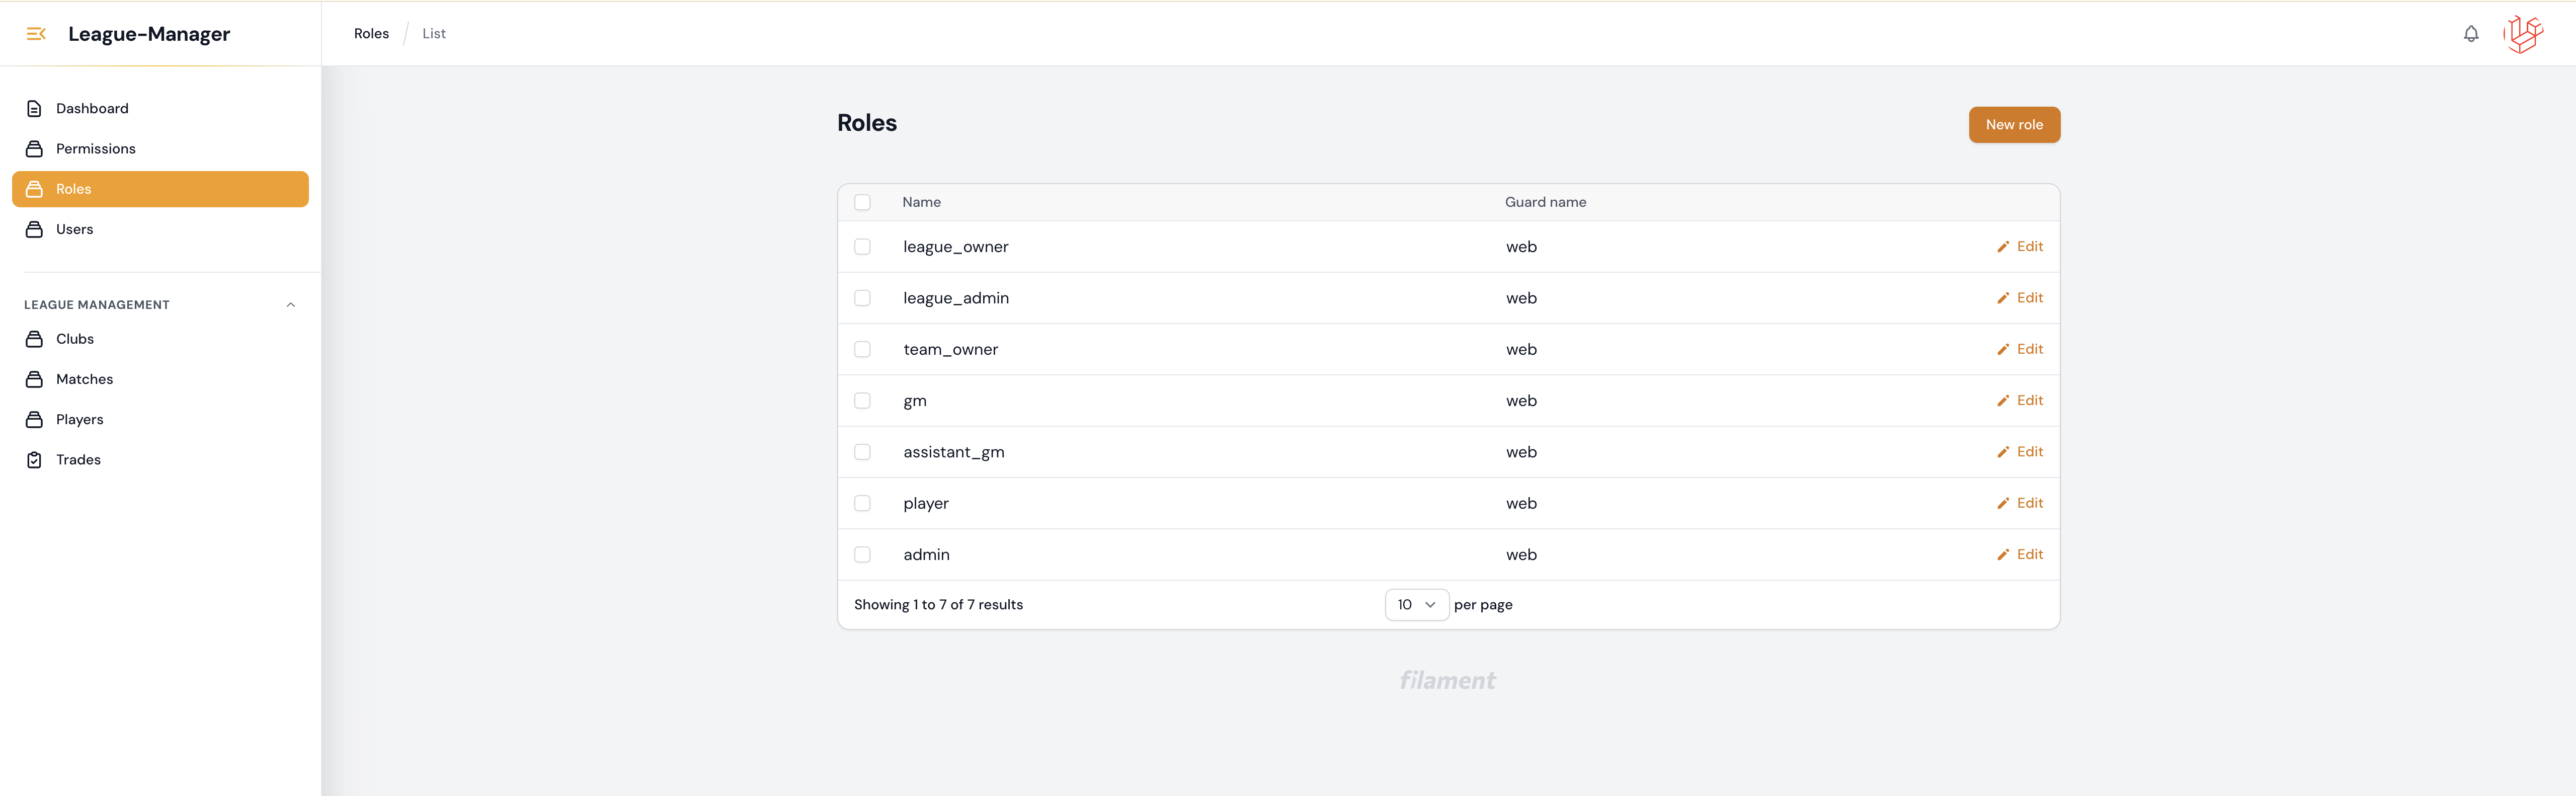Open notifications via the bell icon
Screen dimensions: 2576x796
click(x=2470, y=34)
